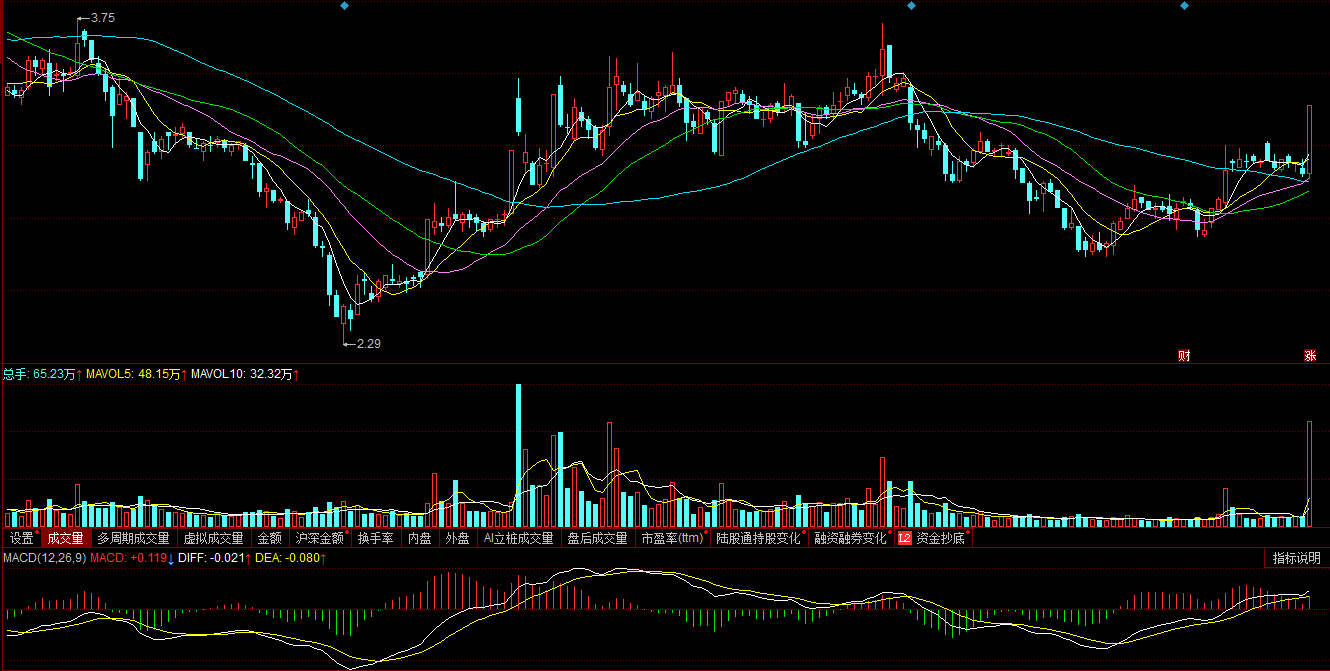This screenshot has height=671, width=1330.
Task: Switch to 虚拟成交量 tab
Action: 213,538
